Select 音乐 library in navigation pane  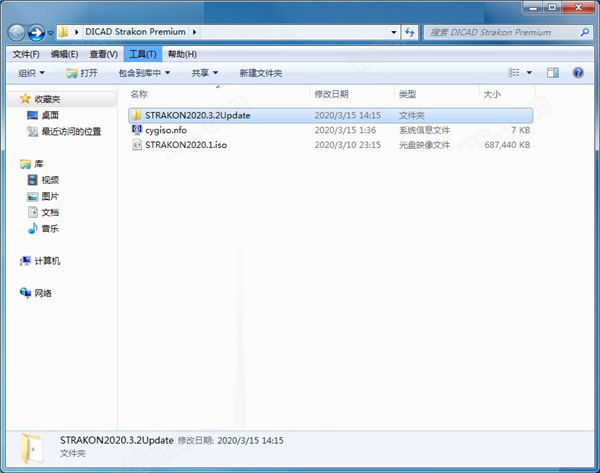coord(43,228)
